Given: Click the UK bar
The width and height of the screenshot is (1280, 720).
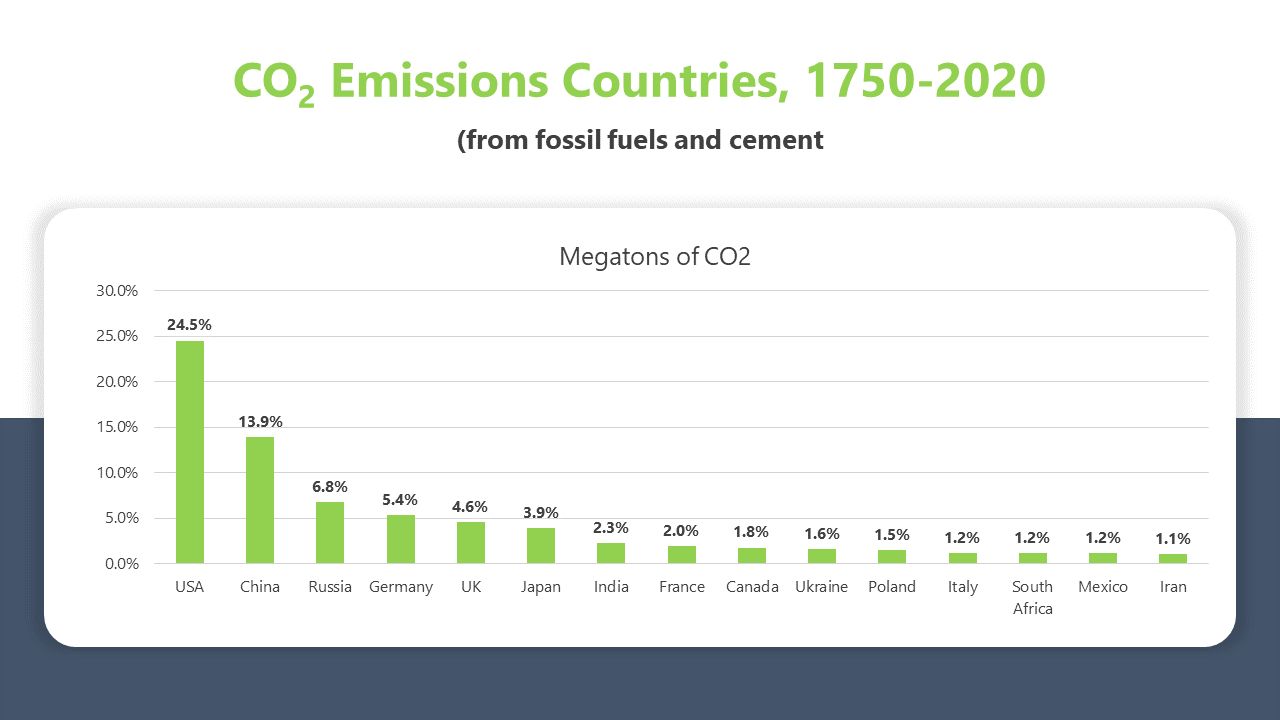Looking at the screenshot, I should [x=471, y=542].
